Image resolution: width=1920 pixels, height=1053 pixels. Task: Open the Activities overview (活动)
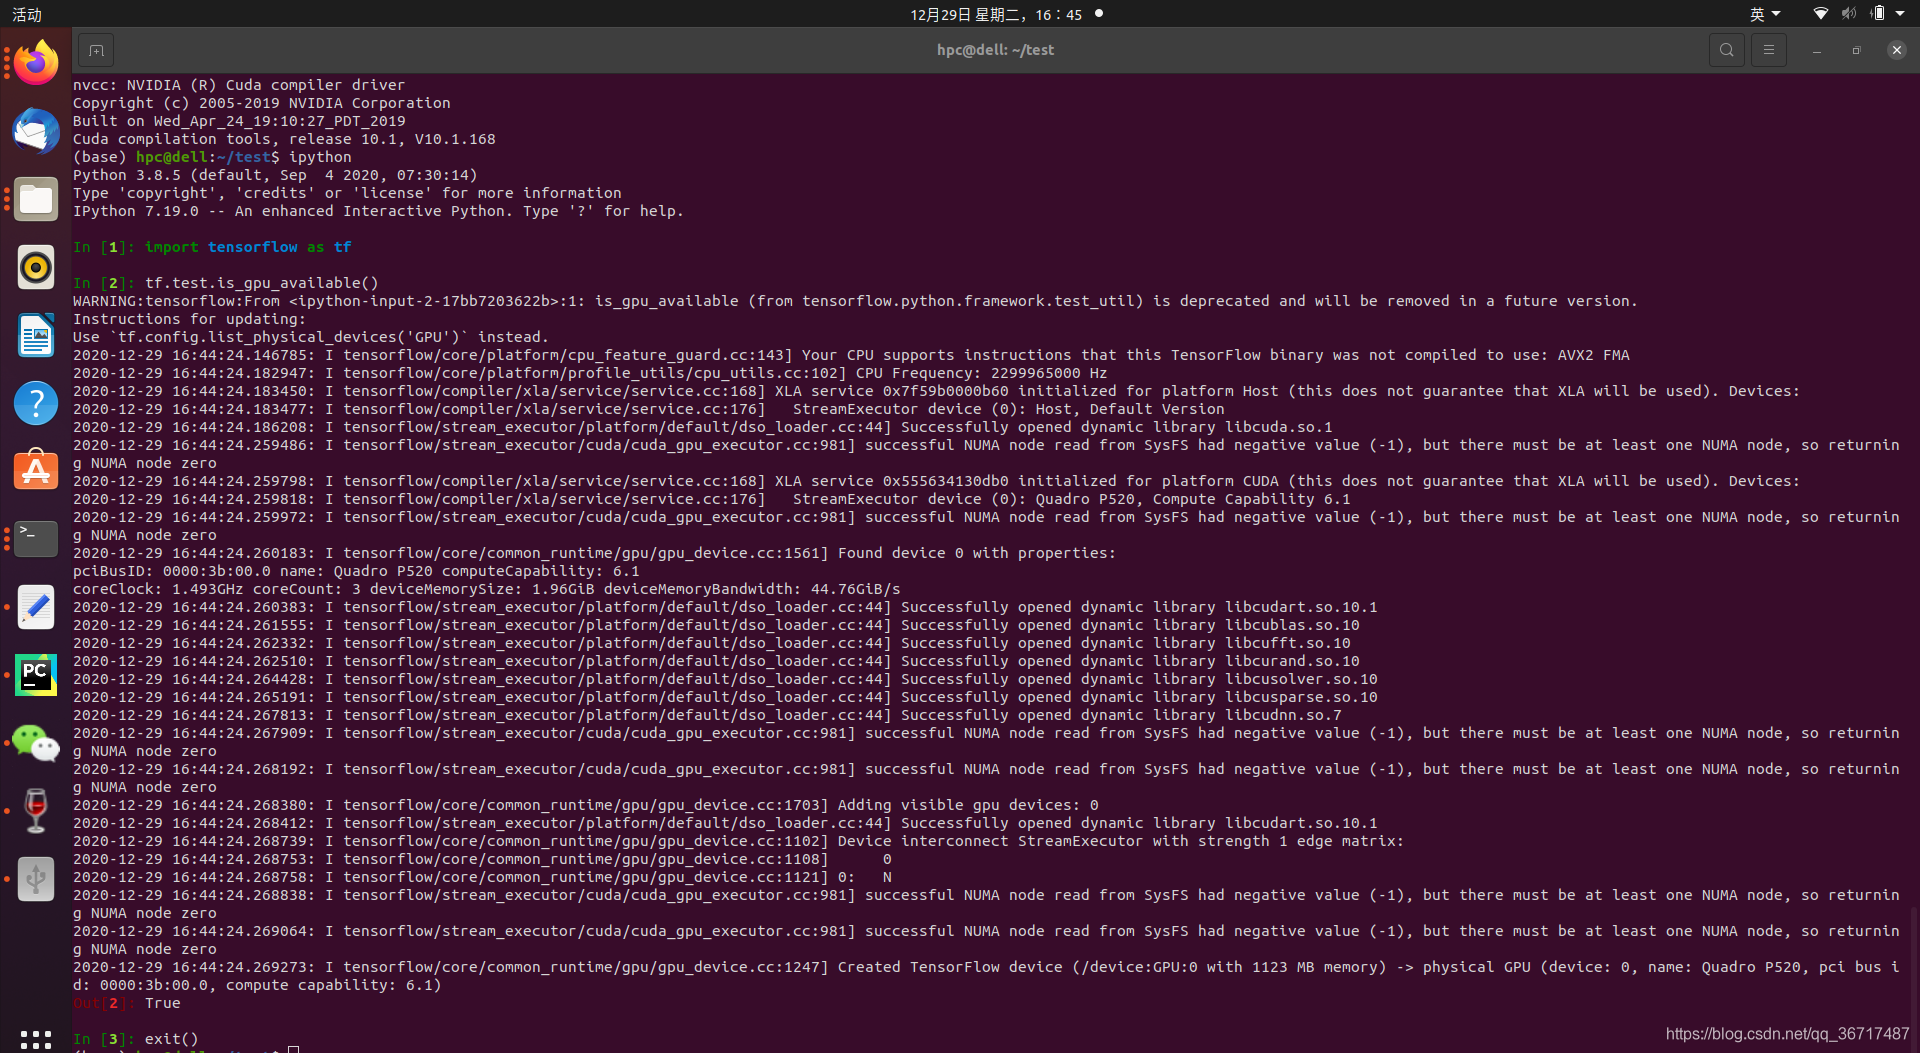pyautogui.click(x=27, y=14)
